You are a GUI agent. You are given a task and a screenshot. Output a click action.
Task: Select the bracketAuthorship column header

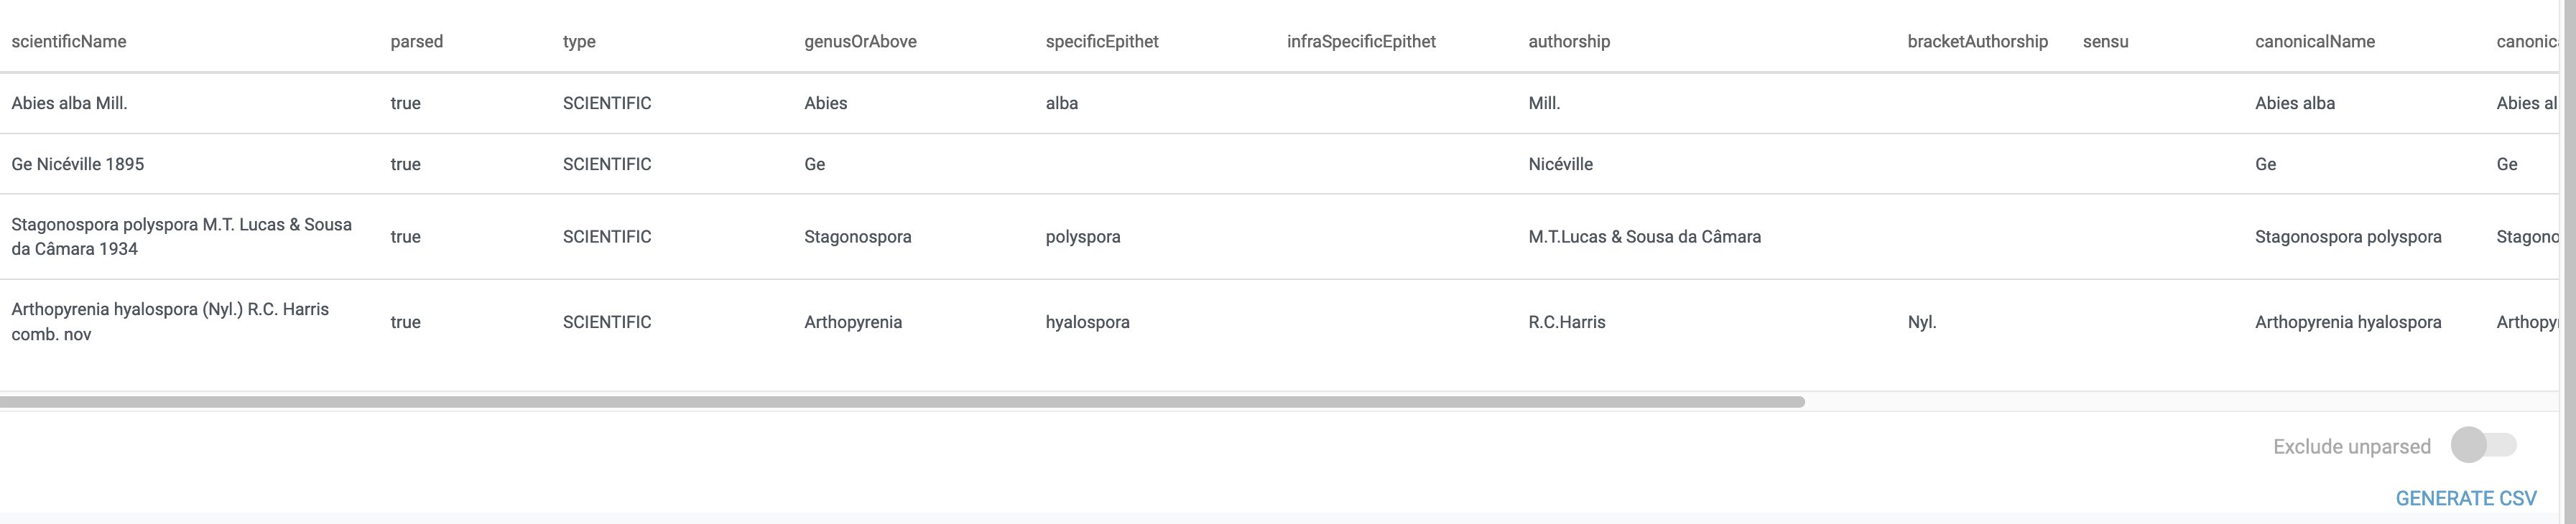pyautogui.click(x=1977, y=41)
